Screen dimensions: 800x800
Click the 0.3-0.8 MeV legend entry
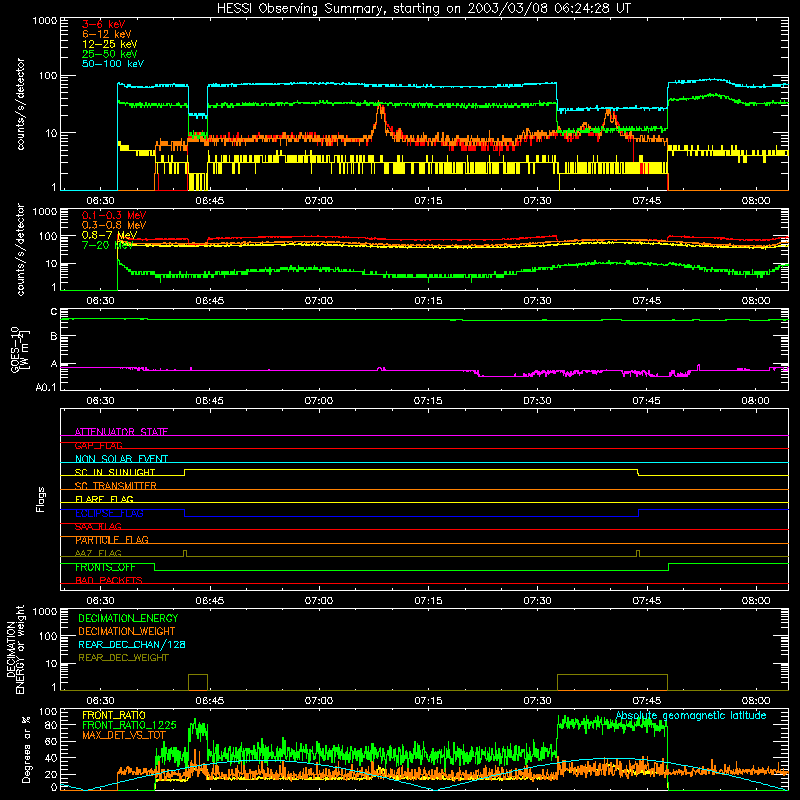(114, 225)
